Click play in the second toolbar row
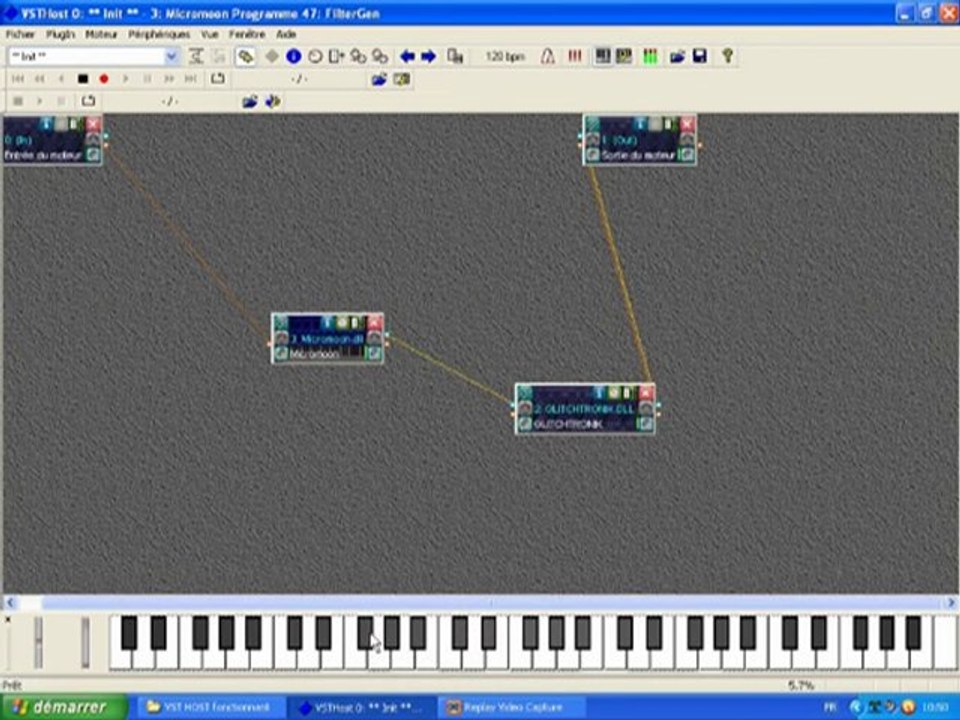Image resolution: width=960 pixels, height=720 pixels. point(126,79)
